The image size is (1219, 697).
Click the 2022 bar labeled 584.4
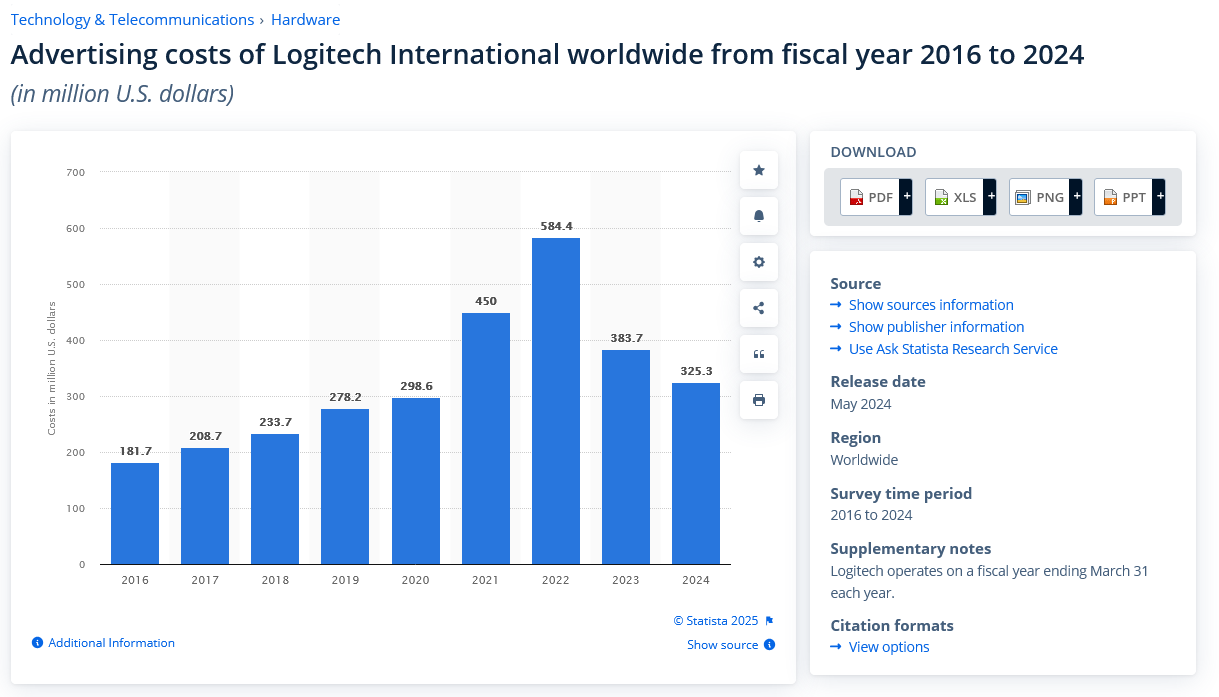tap(556, 401)
